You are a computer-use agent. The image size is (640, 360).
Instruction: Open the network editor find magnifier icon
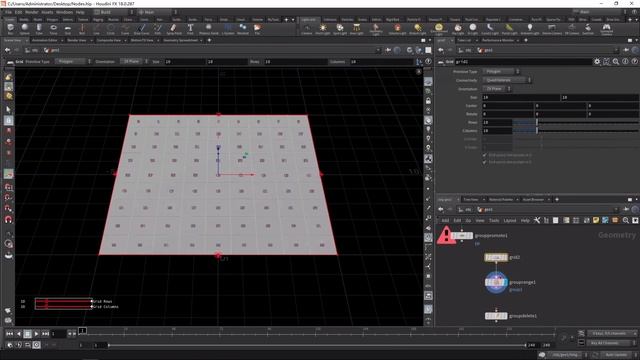[x=626, y=220]
